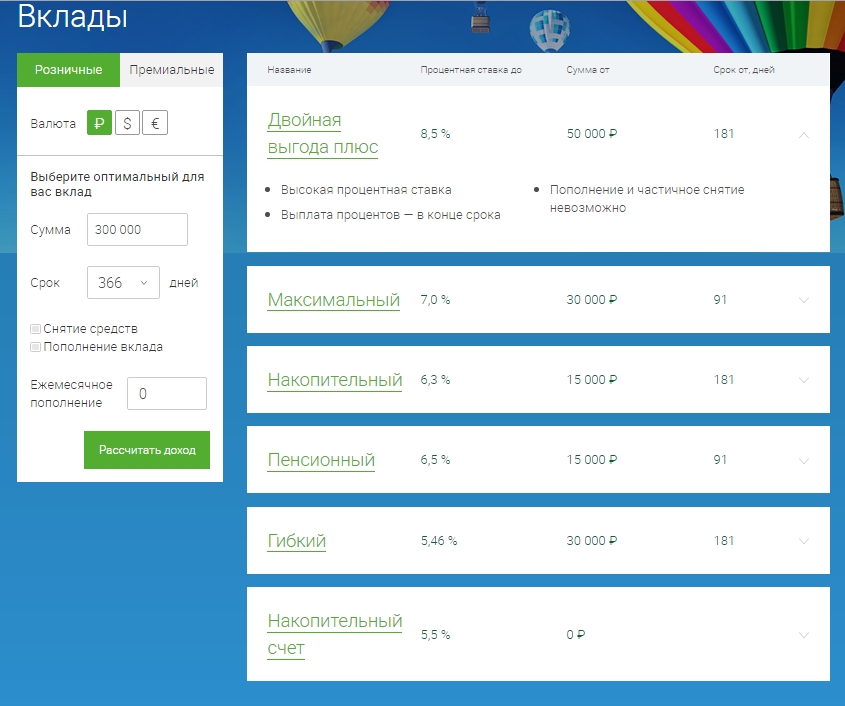
Task: Switch to the Премиальные tab
Action: coord(171,70)
